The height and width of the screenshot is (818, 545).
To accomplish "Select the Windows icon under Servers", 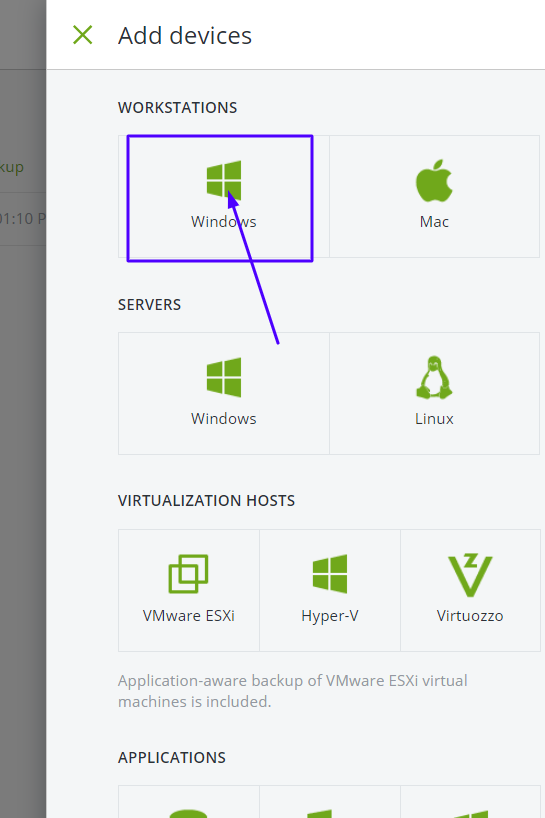I will tap(224, 377).
